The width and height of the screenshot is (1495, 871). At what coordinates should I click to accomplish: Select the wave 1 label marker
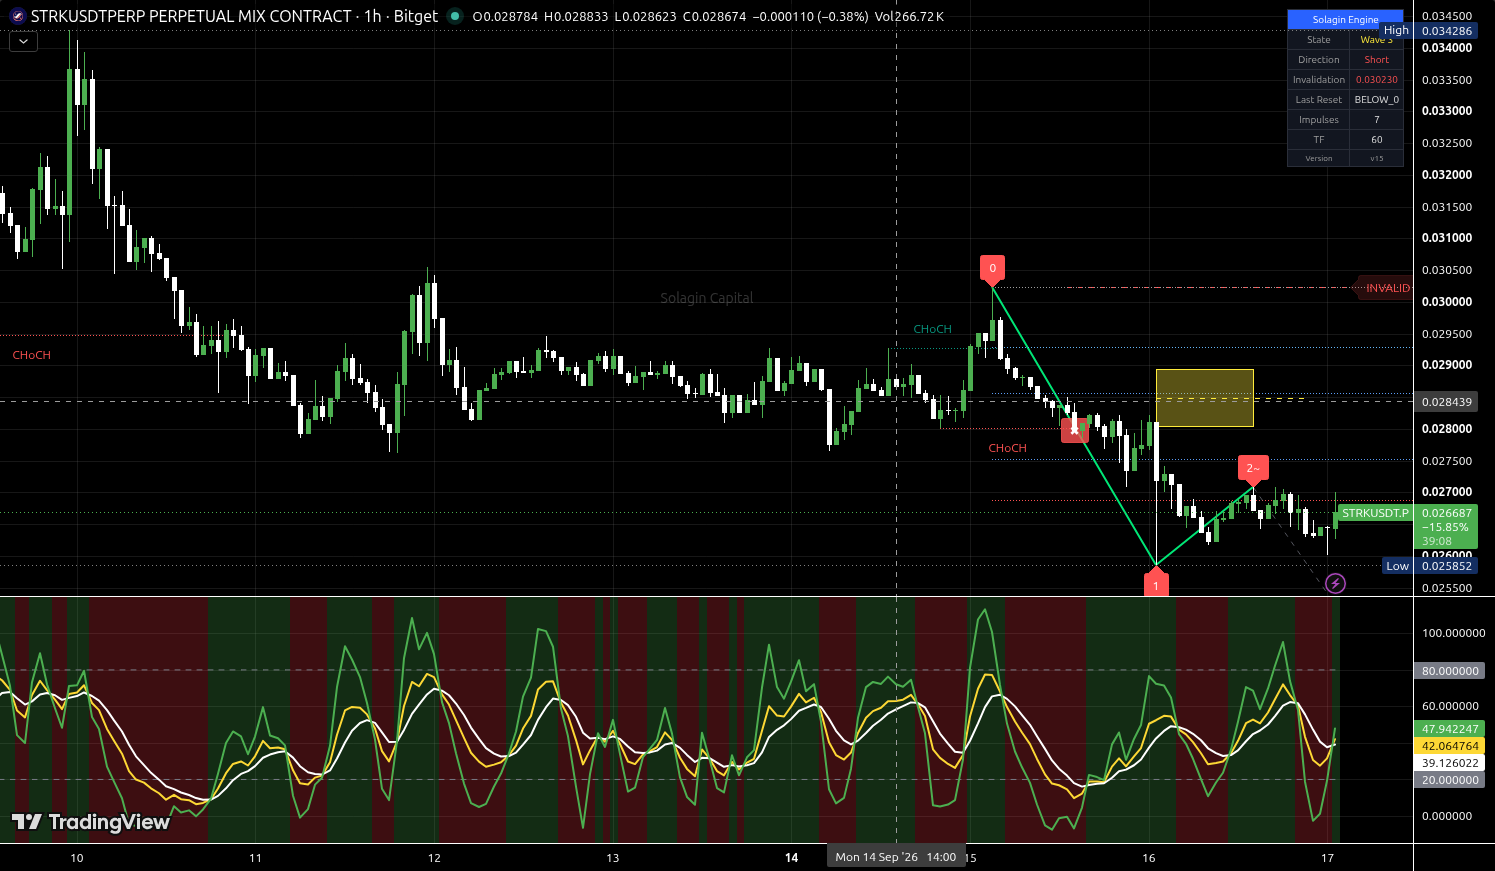[x=1156, y=584]
